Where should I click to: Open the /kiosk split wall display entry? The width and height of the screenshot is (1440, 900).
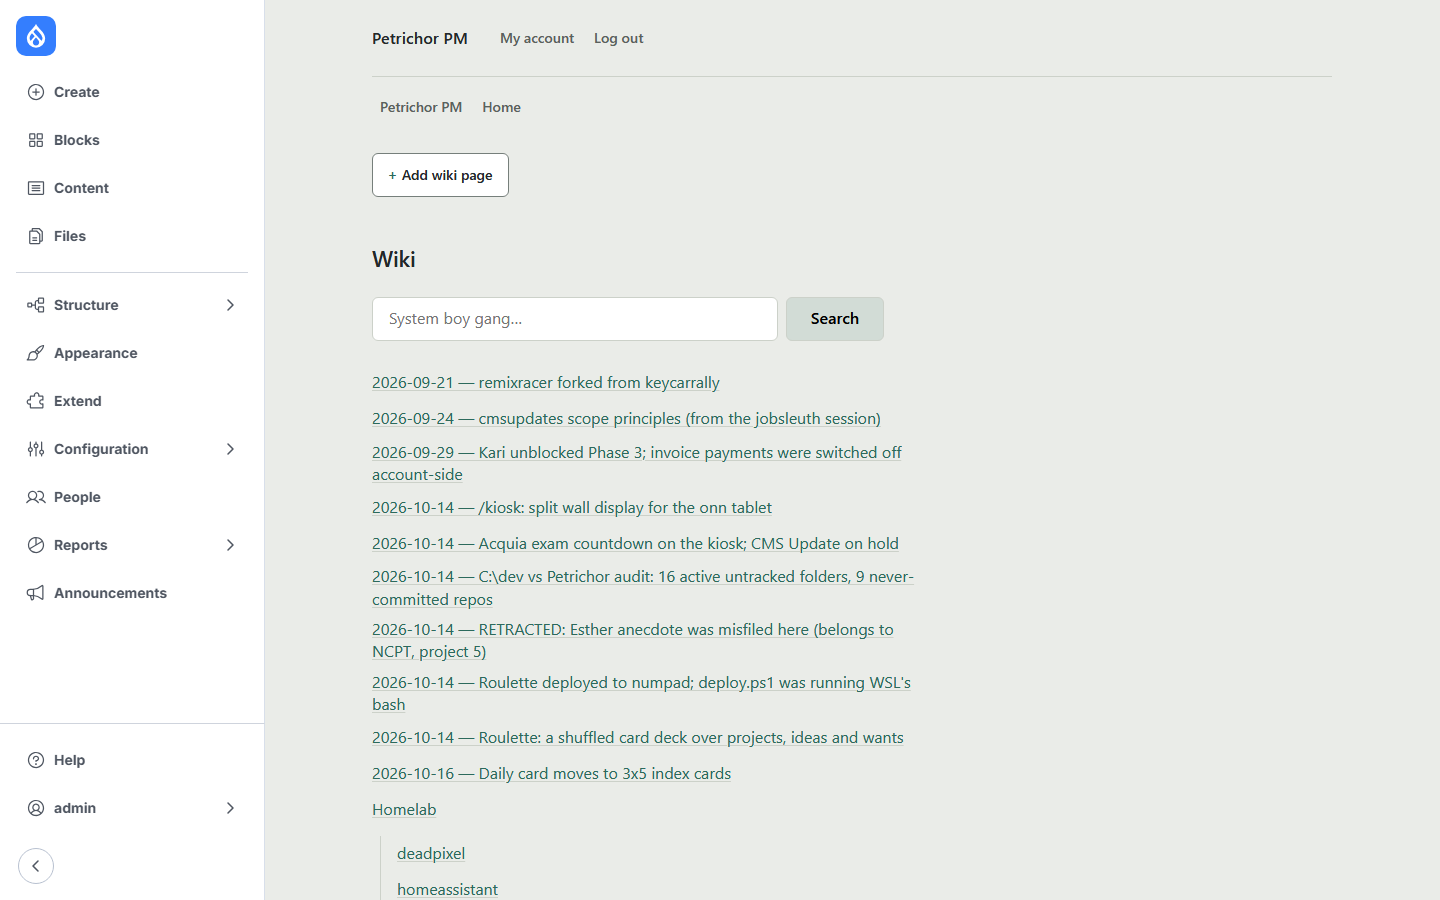click(x=572, y=507)
